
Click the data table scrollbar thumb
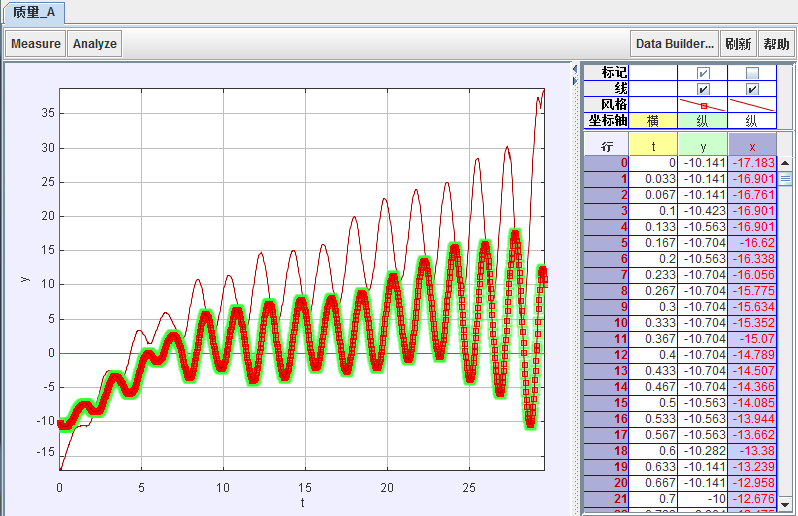click(x=785, y=178)
